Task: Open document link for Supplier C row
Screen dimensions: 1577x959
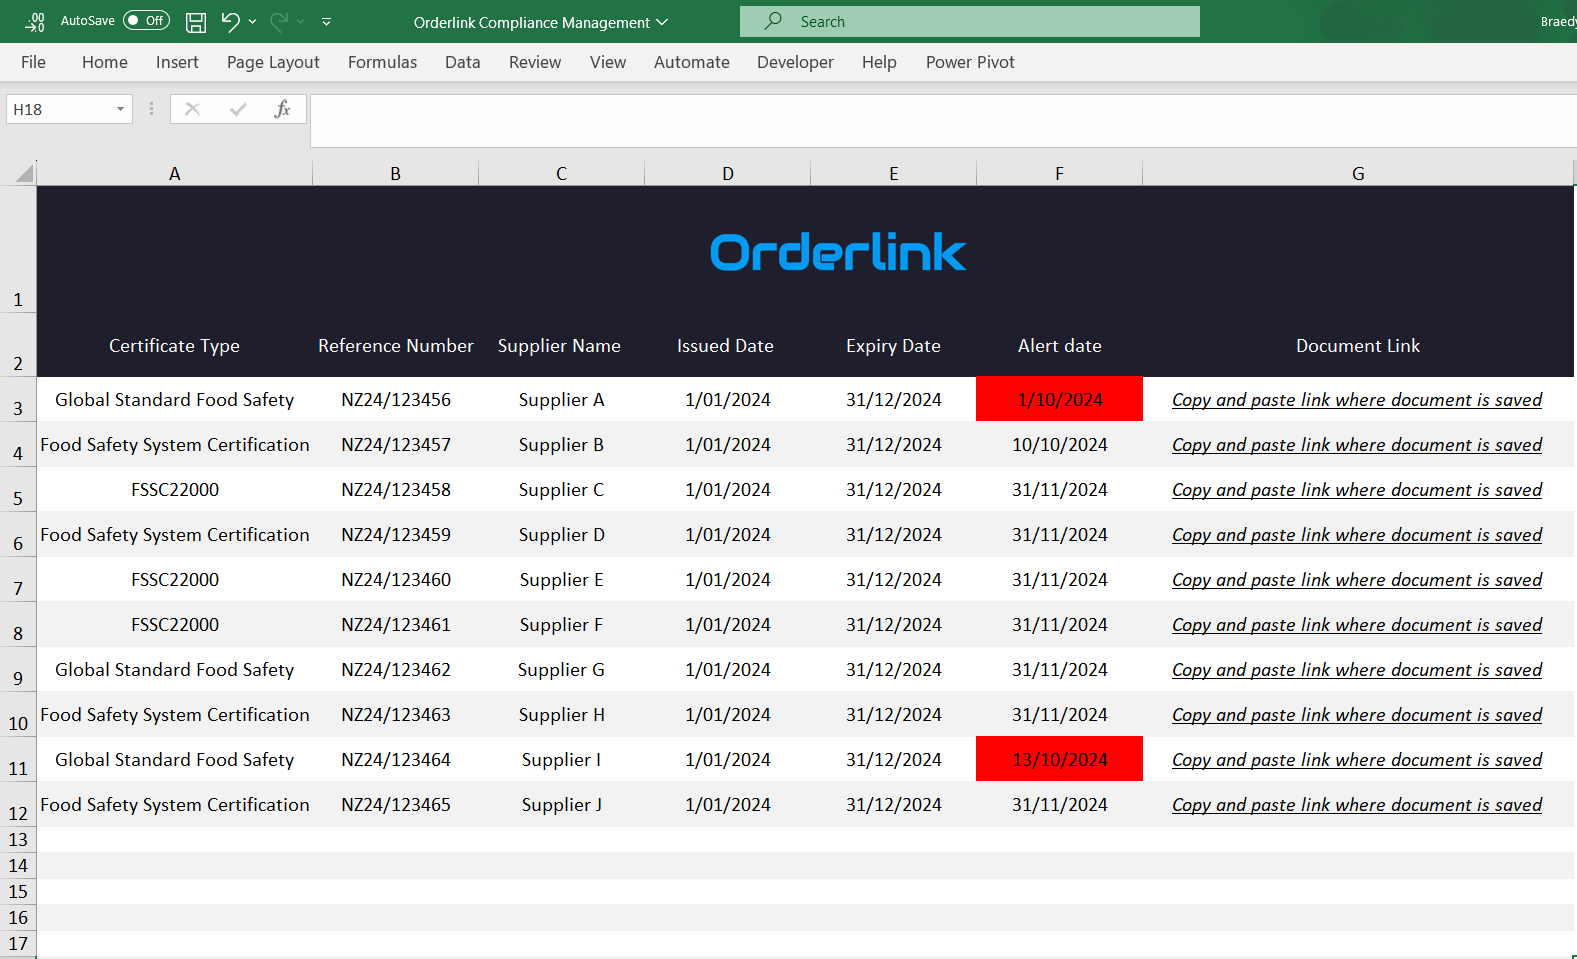Action: point(1357,490)
